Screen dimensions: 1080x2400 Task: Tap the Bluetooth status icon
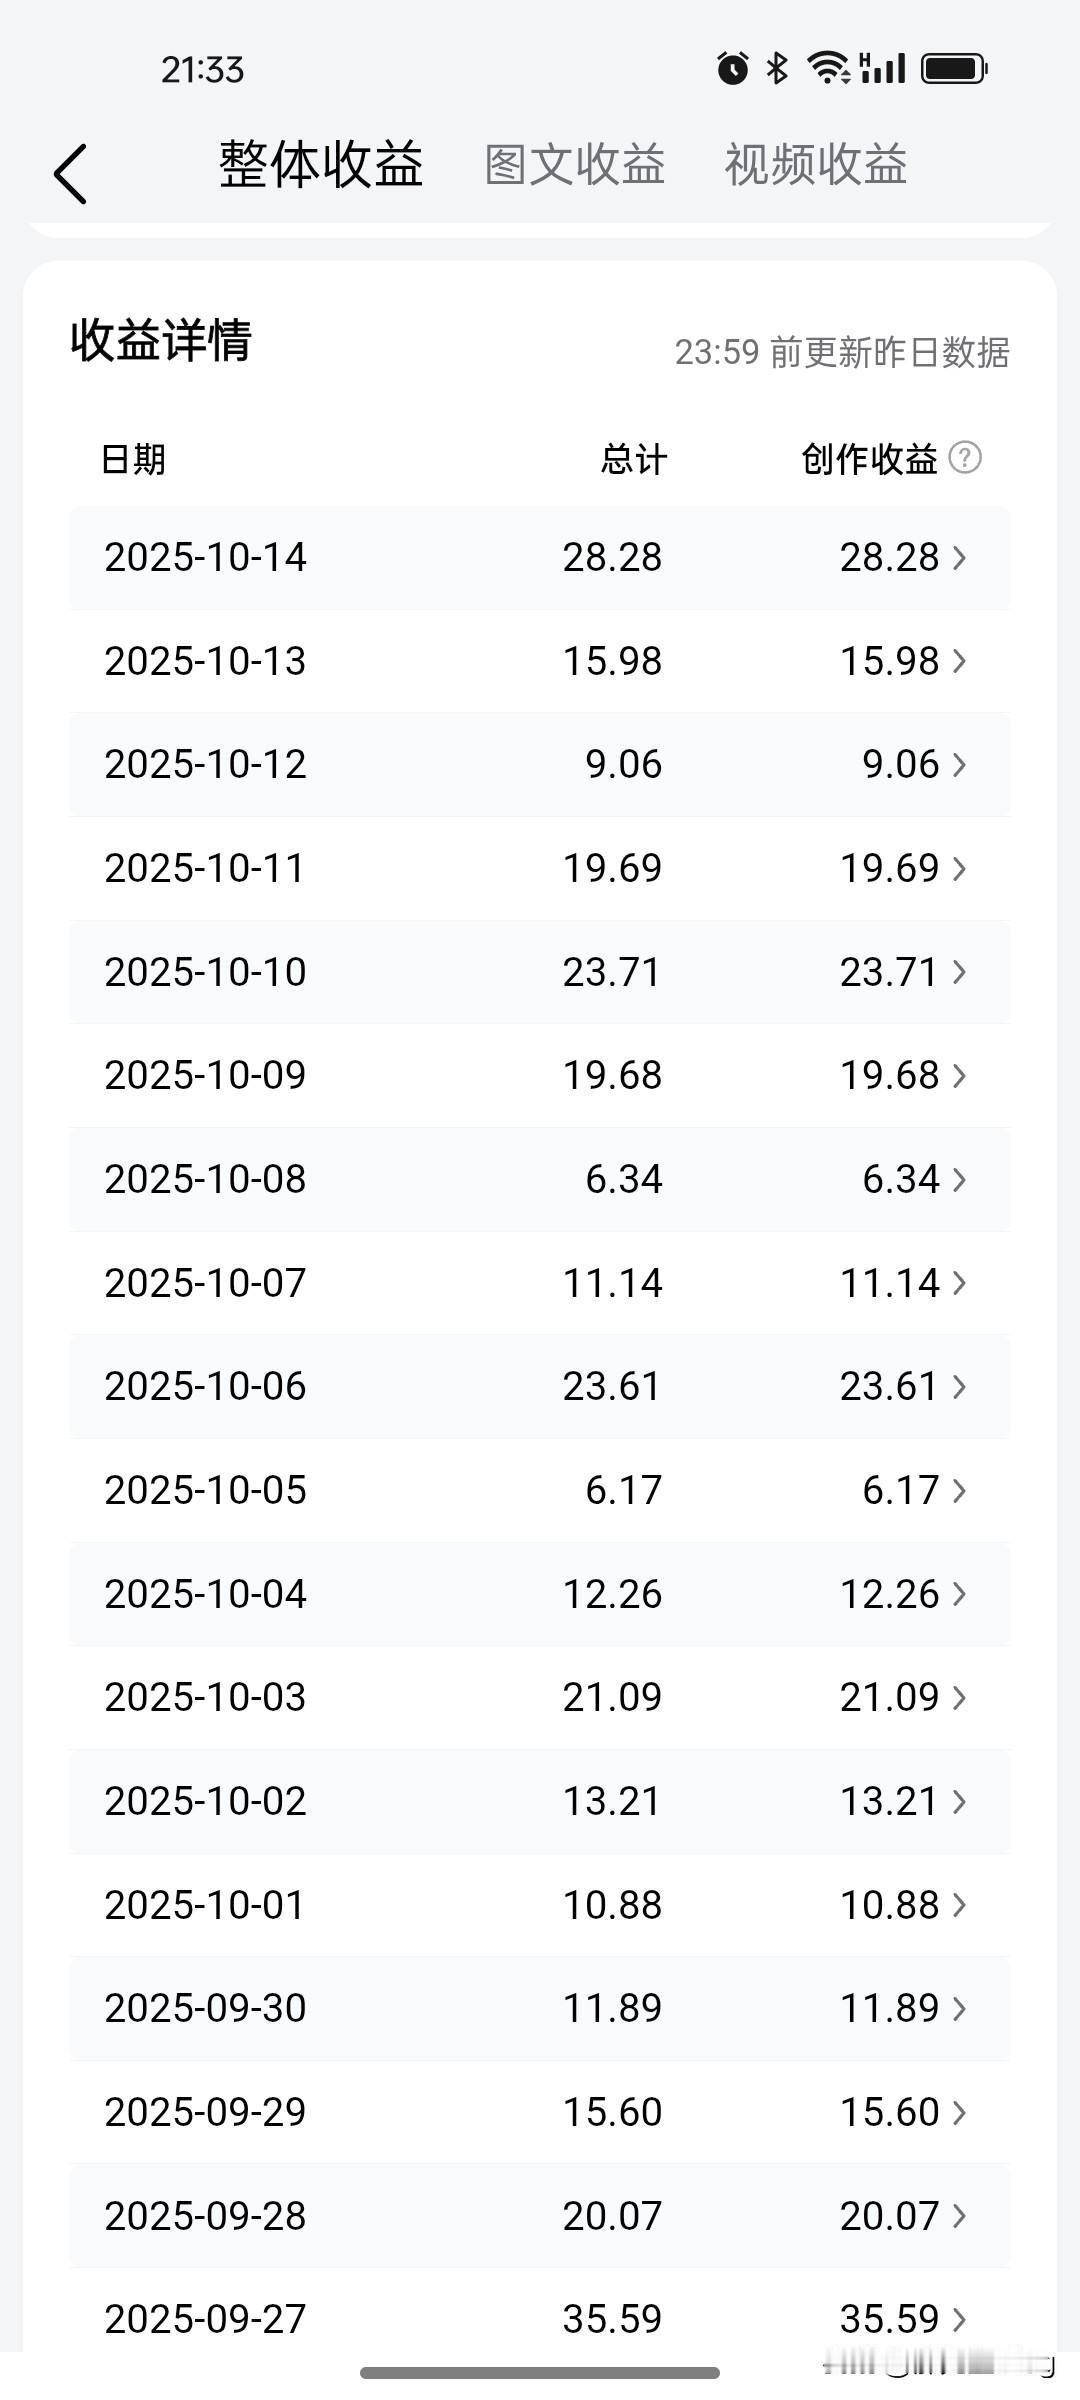tap(777, 68)
